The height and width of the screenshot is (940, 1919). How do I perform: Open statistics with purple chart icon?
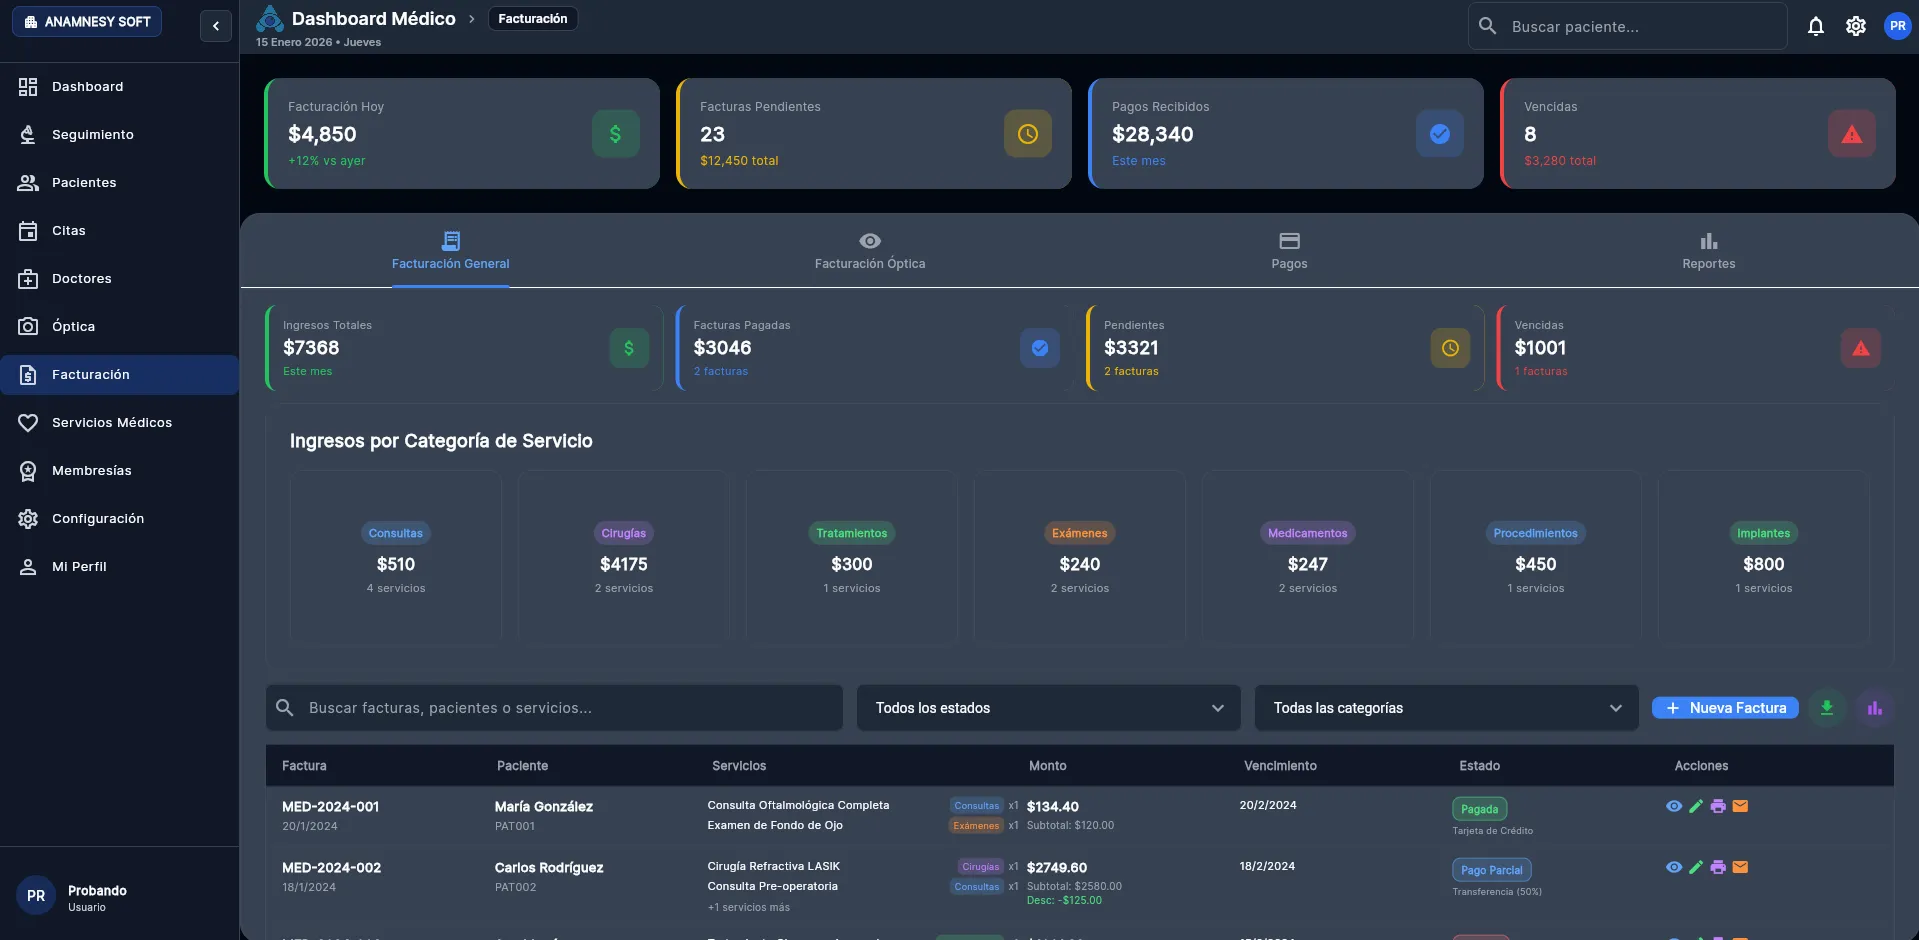[x=1875, y=708]
